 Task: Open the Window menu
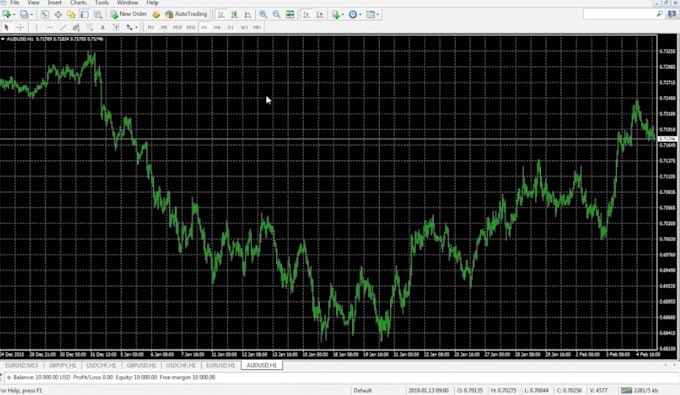(127, 3)
